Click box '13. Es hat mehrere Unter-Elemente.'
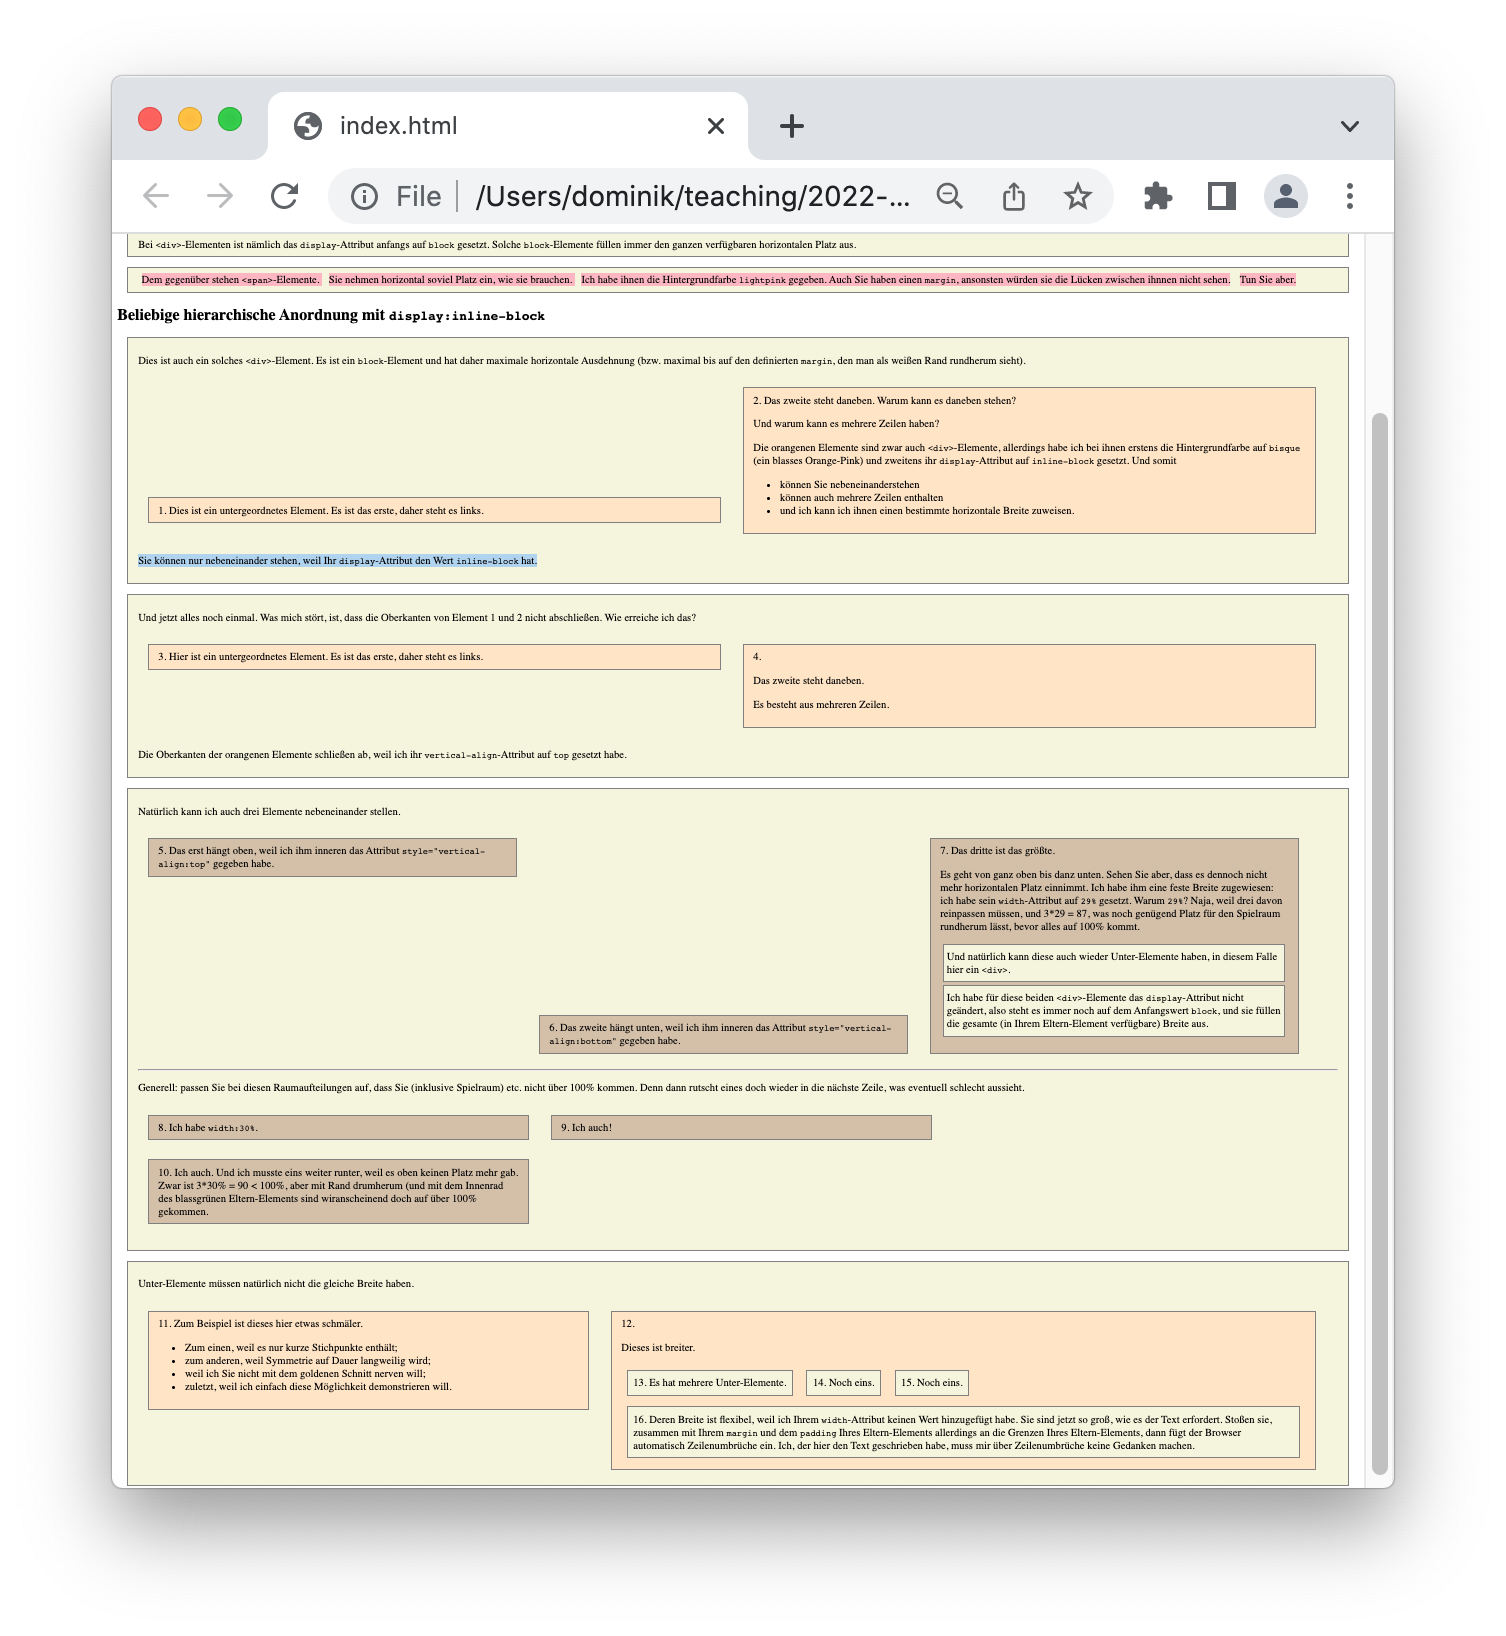The image size is (1506, 1636). coord(710,1382)
